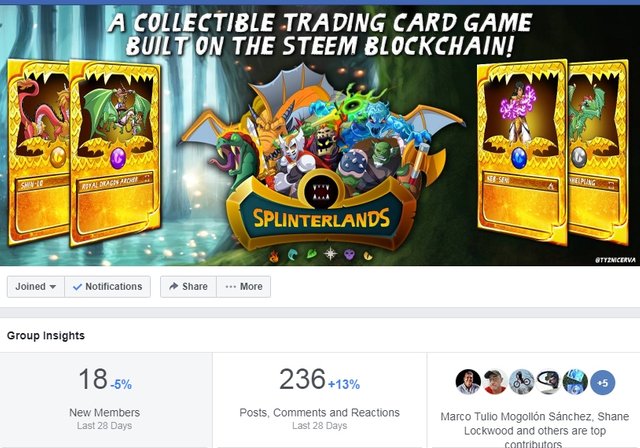Screen dimensions: 640x448
Task: Click the second contributor avatar with cap
Action: pos(495,382)
